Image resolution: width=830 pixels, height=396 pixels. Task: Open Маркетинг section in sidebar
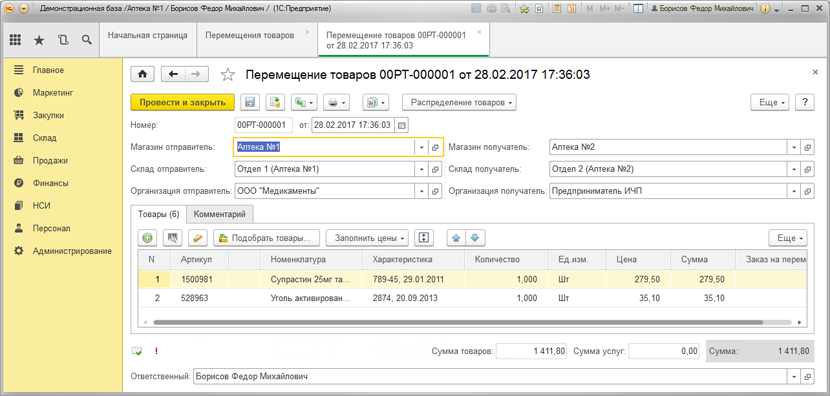52,93
